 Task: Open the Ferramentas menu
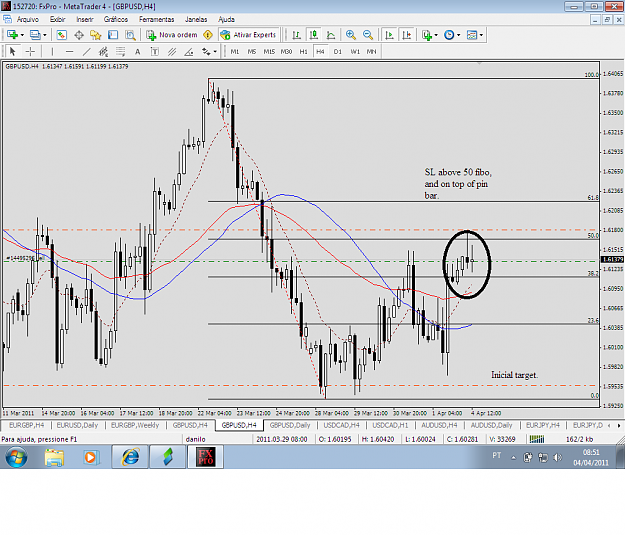coord(157,19)
